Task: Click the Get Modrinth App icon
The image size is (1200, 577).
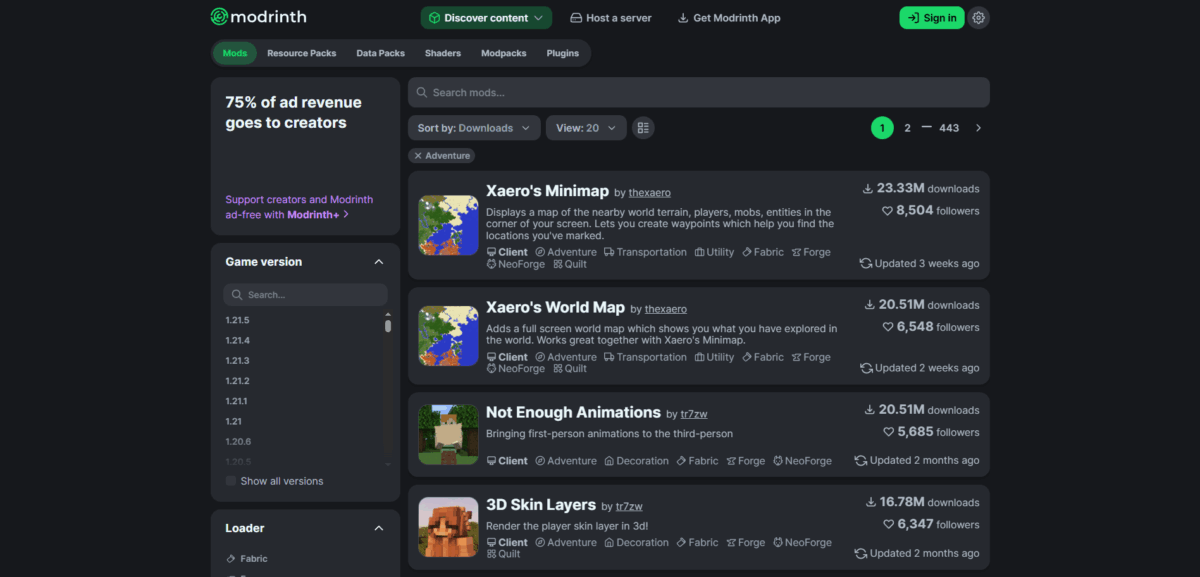Action: pyautogui.click(x=682, y=17)
